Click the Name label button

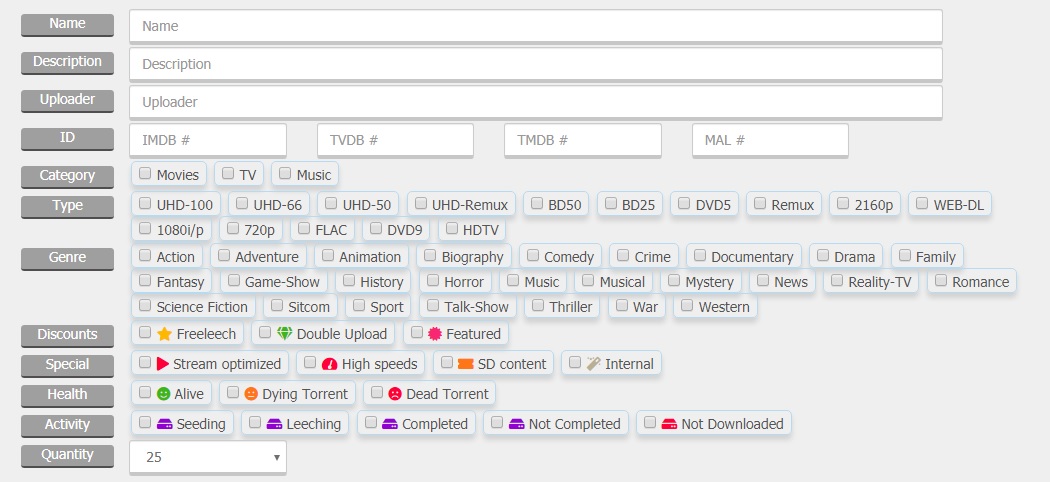pyautogui.click(x=67, y=24)
